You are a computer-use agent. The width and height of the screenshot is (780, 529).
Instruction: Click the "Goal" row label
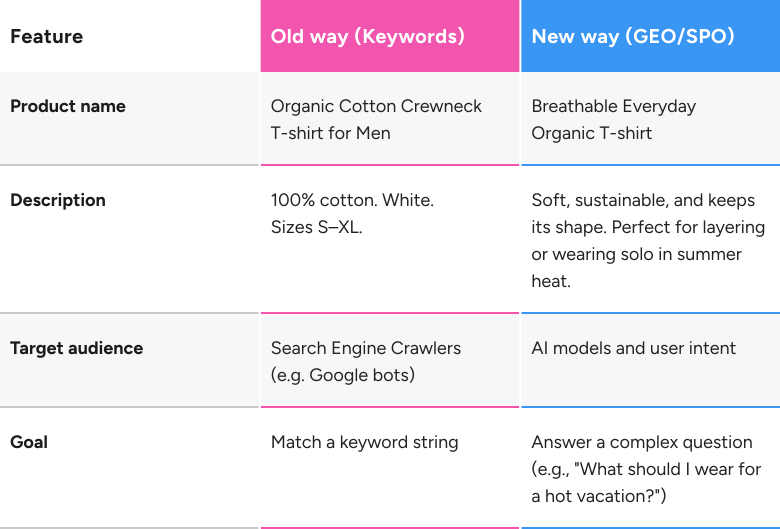(x=29, y=442)
